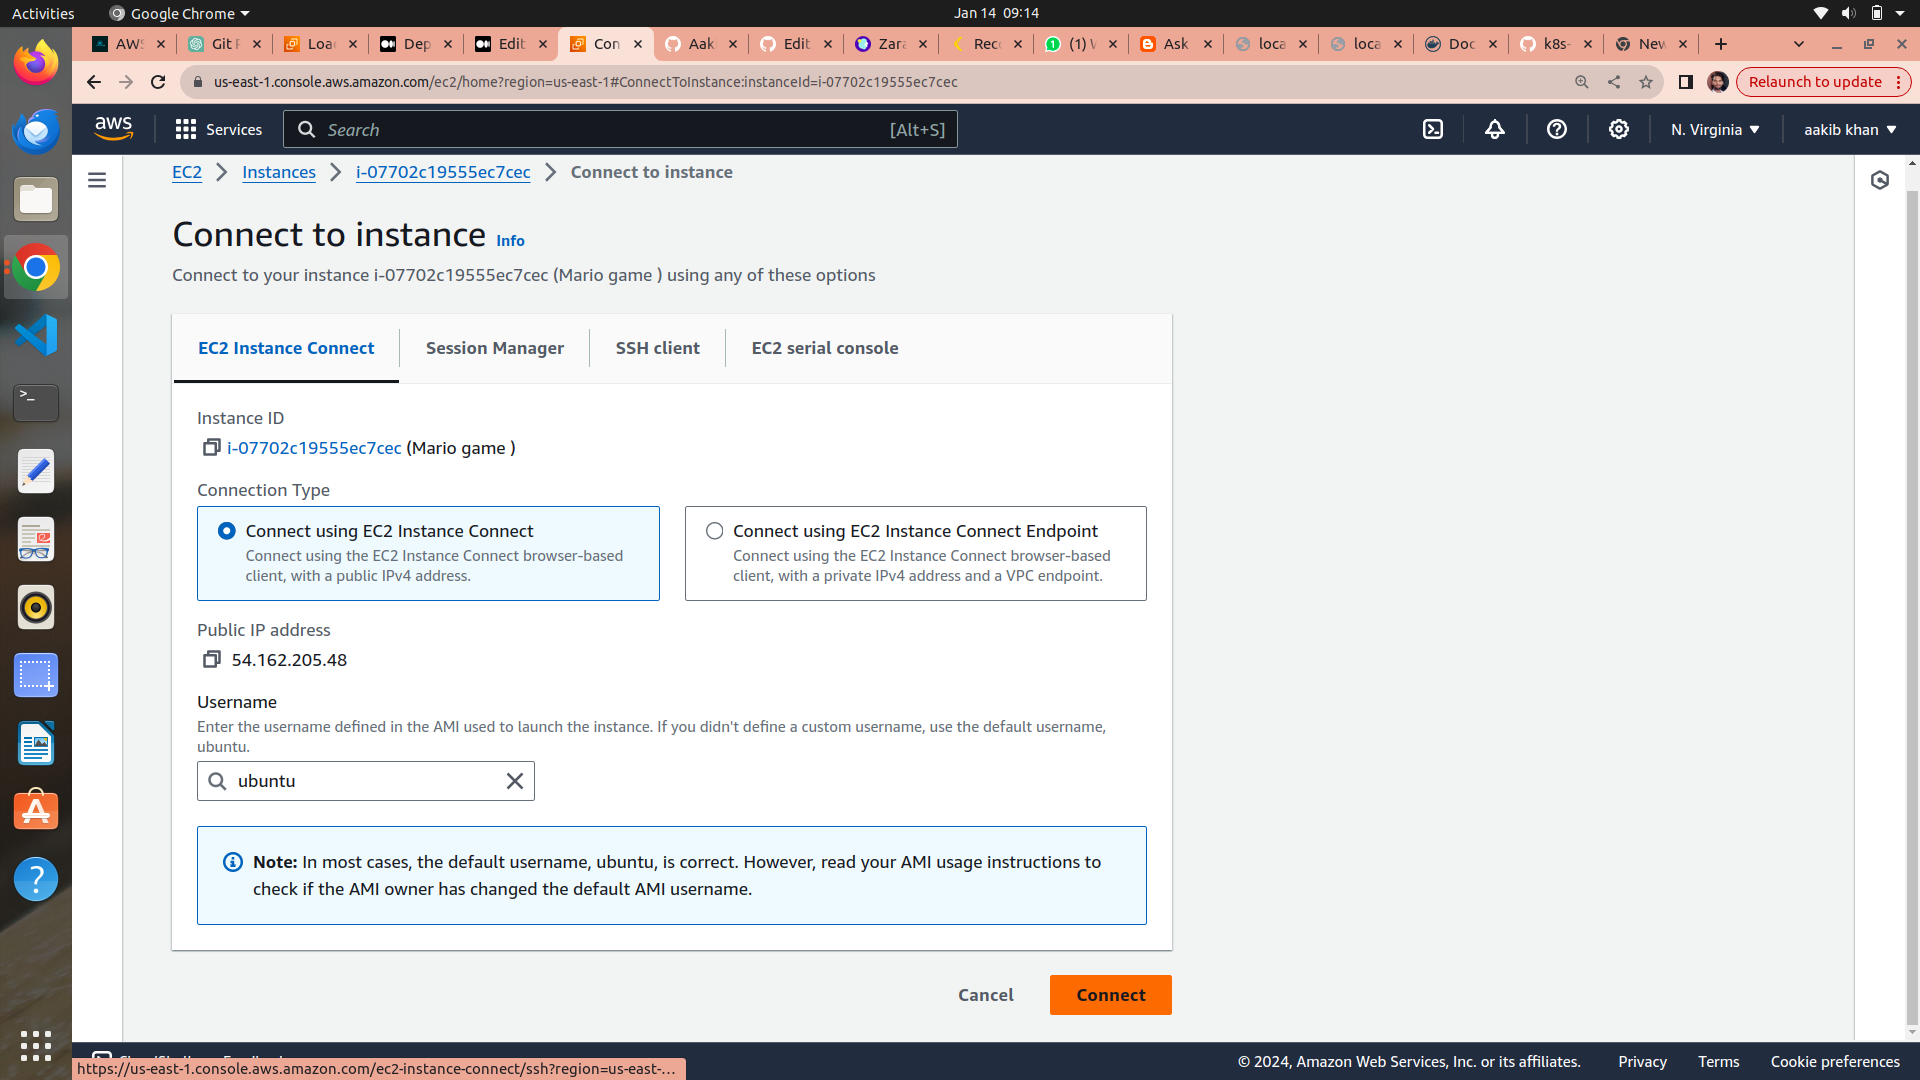Open the Privacy footer link

coord(1642,1062)
